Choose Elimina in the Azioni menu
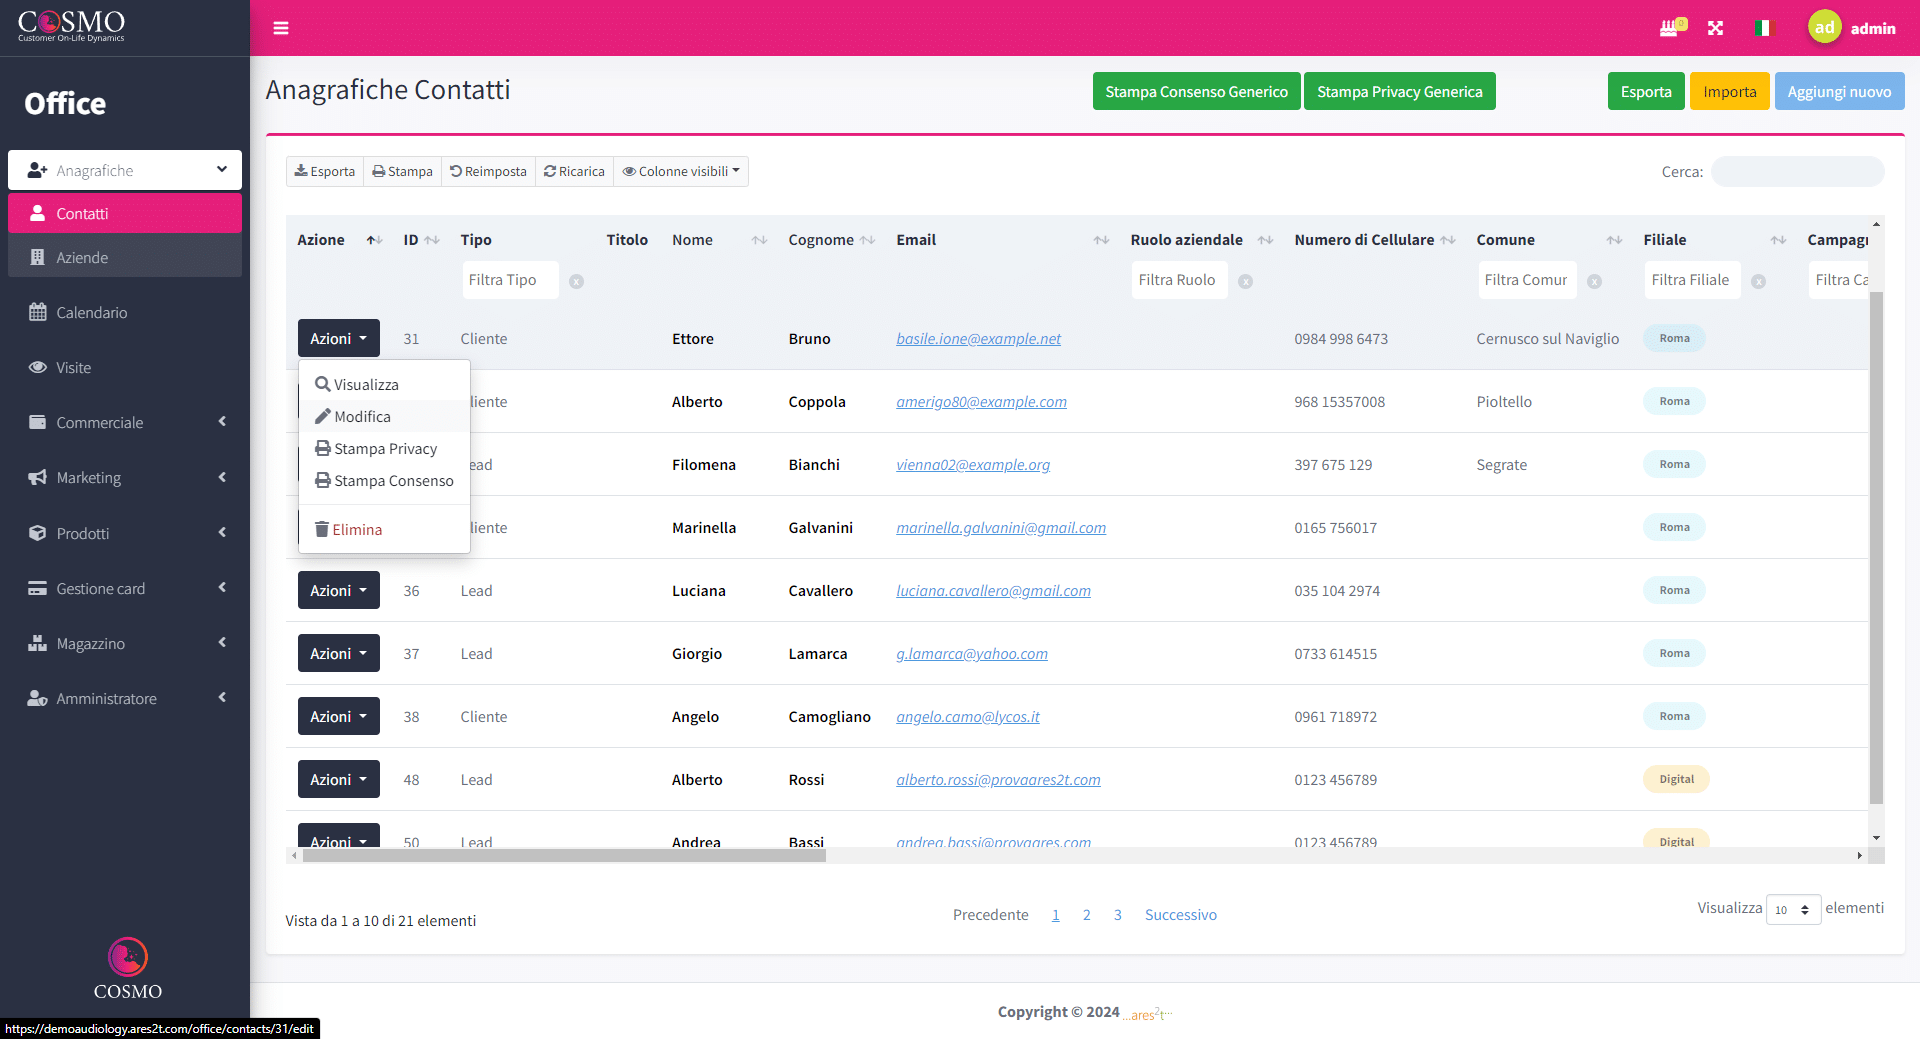This screenshot has width=1920, height=1039. (x=384, y=529)
